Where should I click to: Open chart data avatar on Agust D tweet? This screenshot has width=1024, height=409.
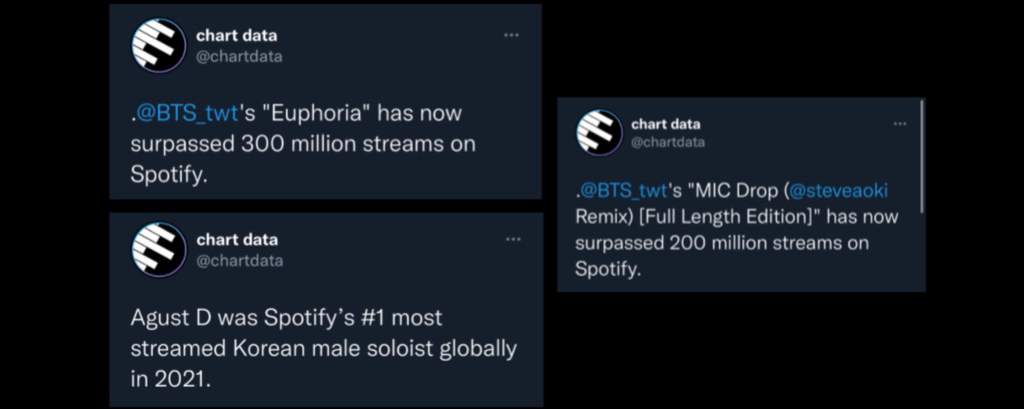(x=159, y=250)
